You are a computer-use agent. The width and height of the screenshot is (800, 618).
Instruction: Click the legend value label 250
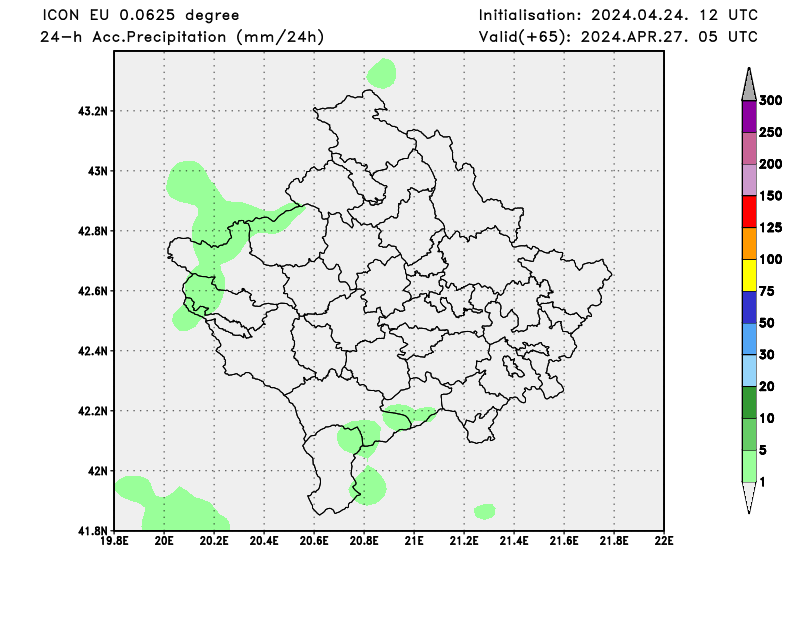771,133
